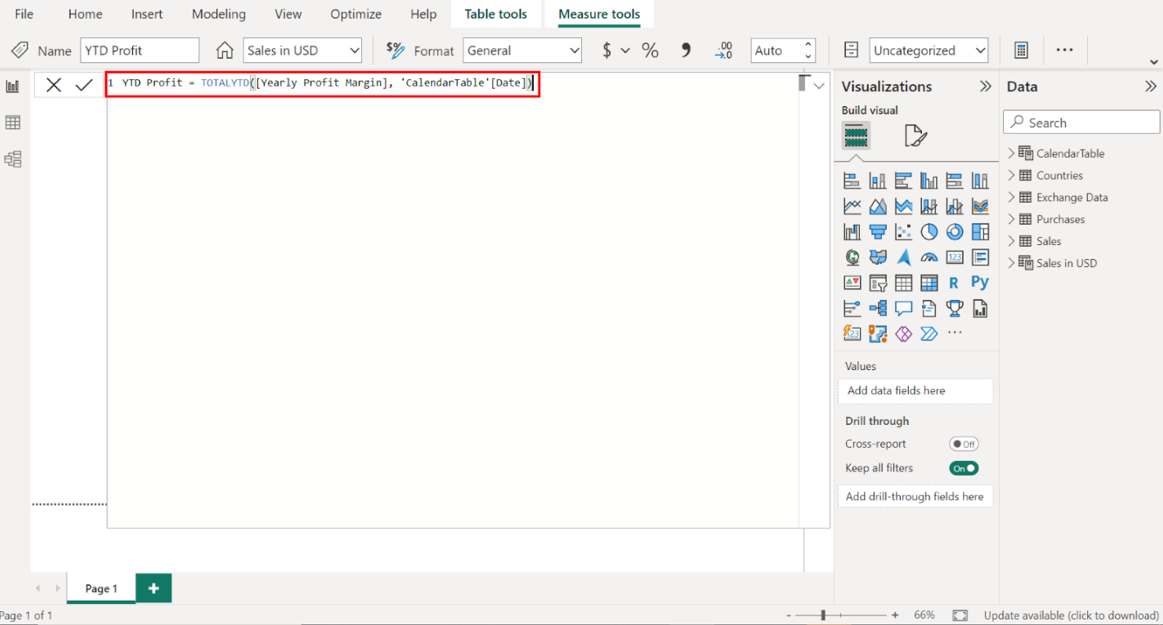Apply percentage format with % icon
1163x625 pixels.
(x=650, y=50)
